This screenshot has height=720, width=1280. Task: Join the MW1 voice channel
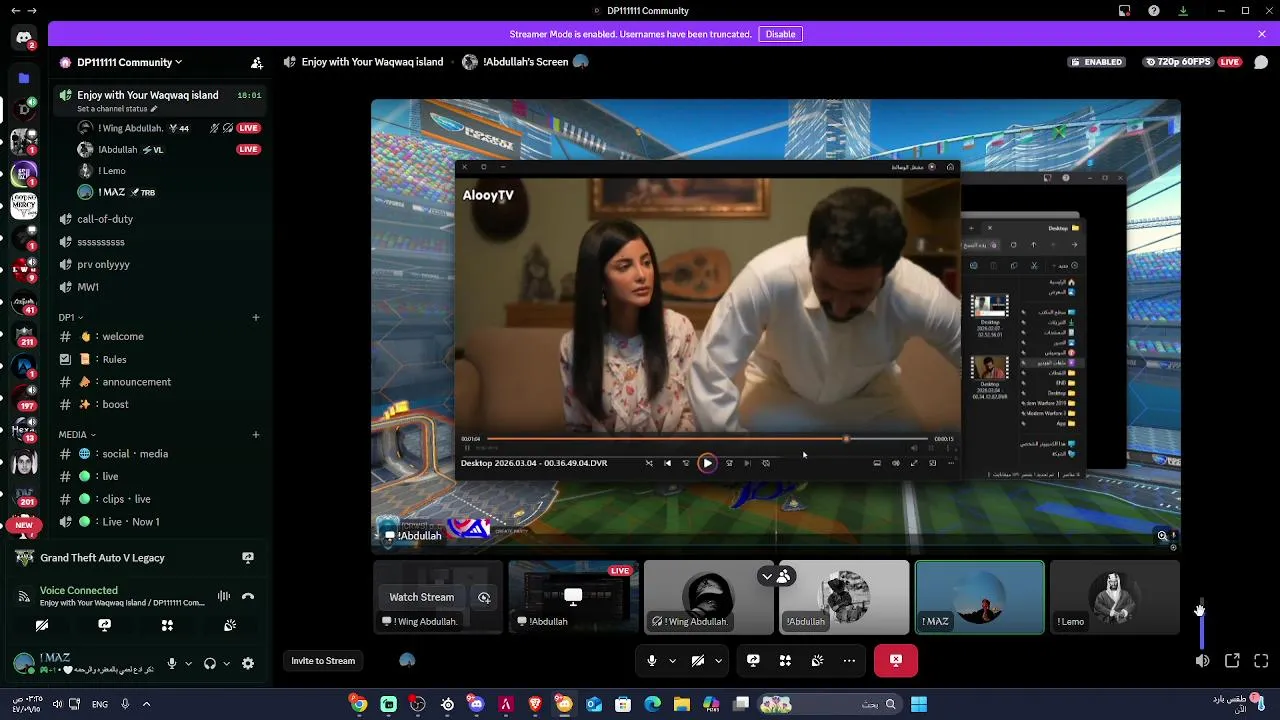point(160,287)
